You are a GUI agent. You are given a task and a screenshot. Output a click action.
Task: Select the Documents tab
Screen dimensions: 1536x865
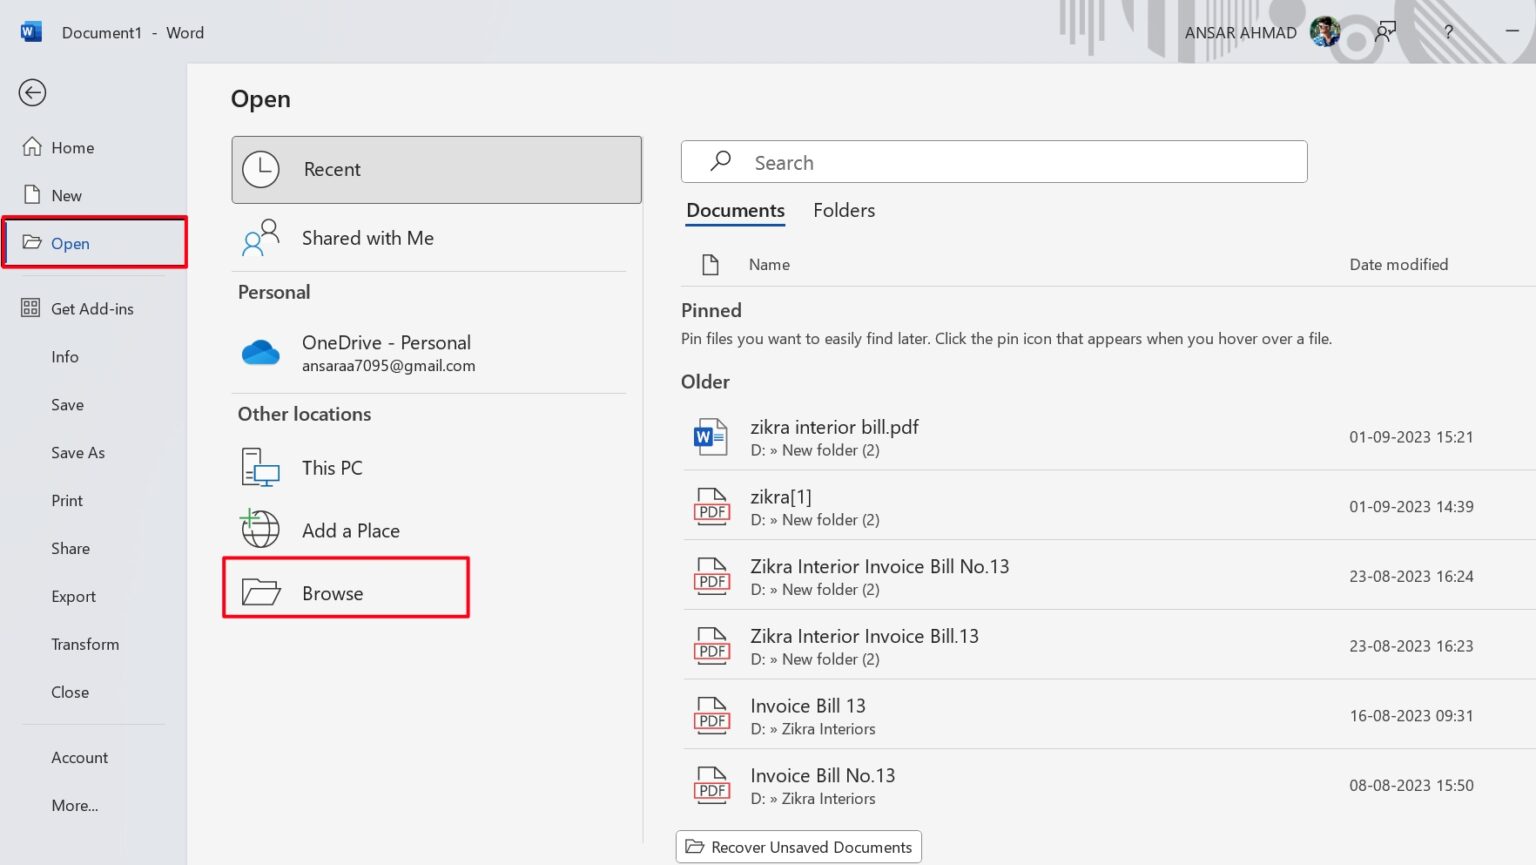click(x=735, y=210)
